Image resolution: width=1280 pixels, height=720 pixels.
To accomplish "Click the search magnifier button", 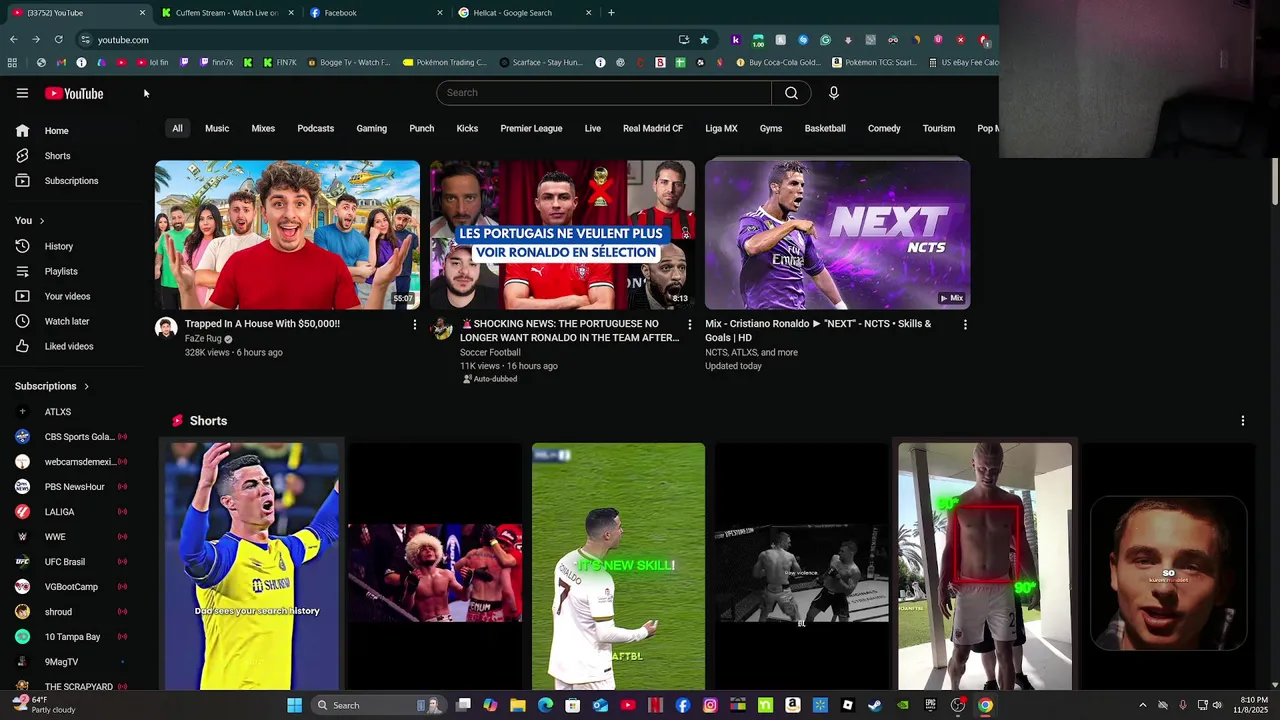I will pyautogui.click(x=791, y=93).
